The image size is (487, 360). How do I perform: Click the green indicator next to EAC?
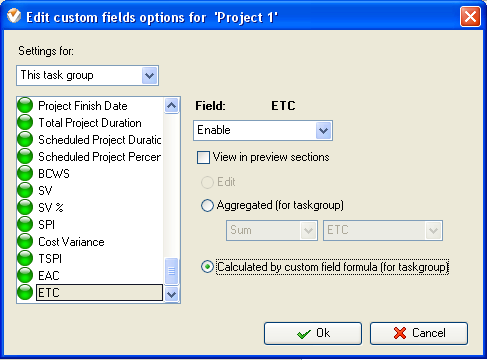(25, 275)
